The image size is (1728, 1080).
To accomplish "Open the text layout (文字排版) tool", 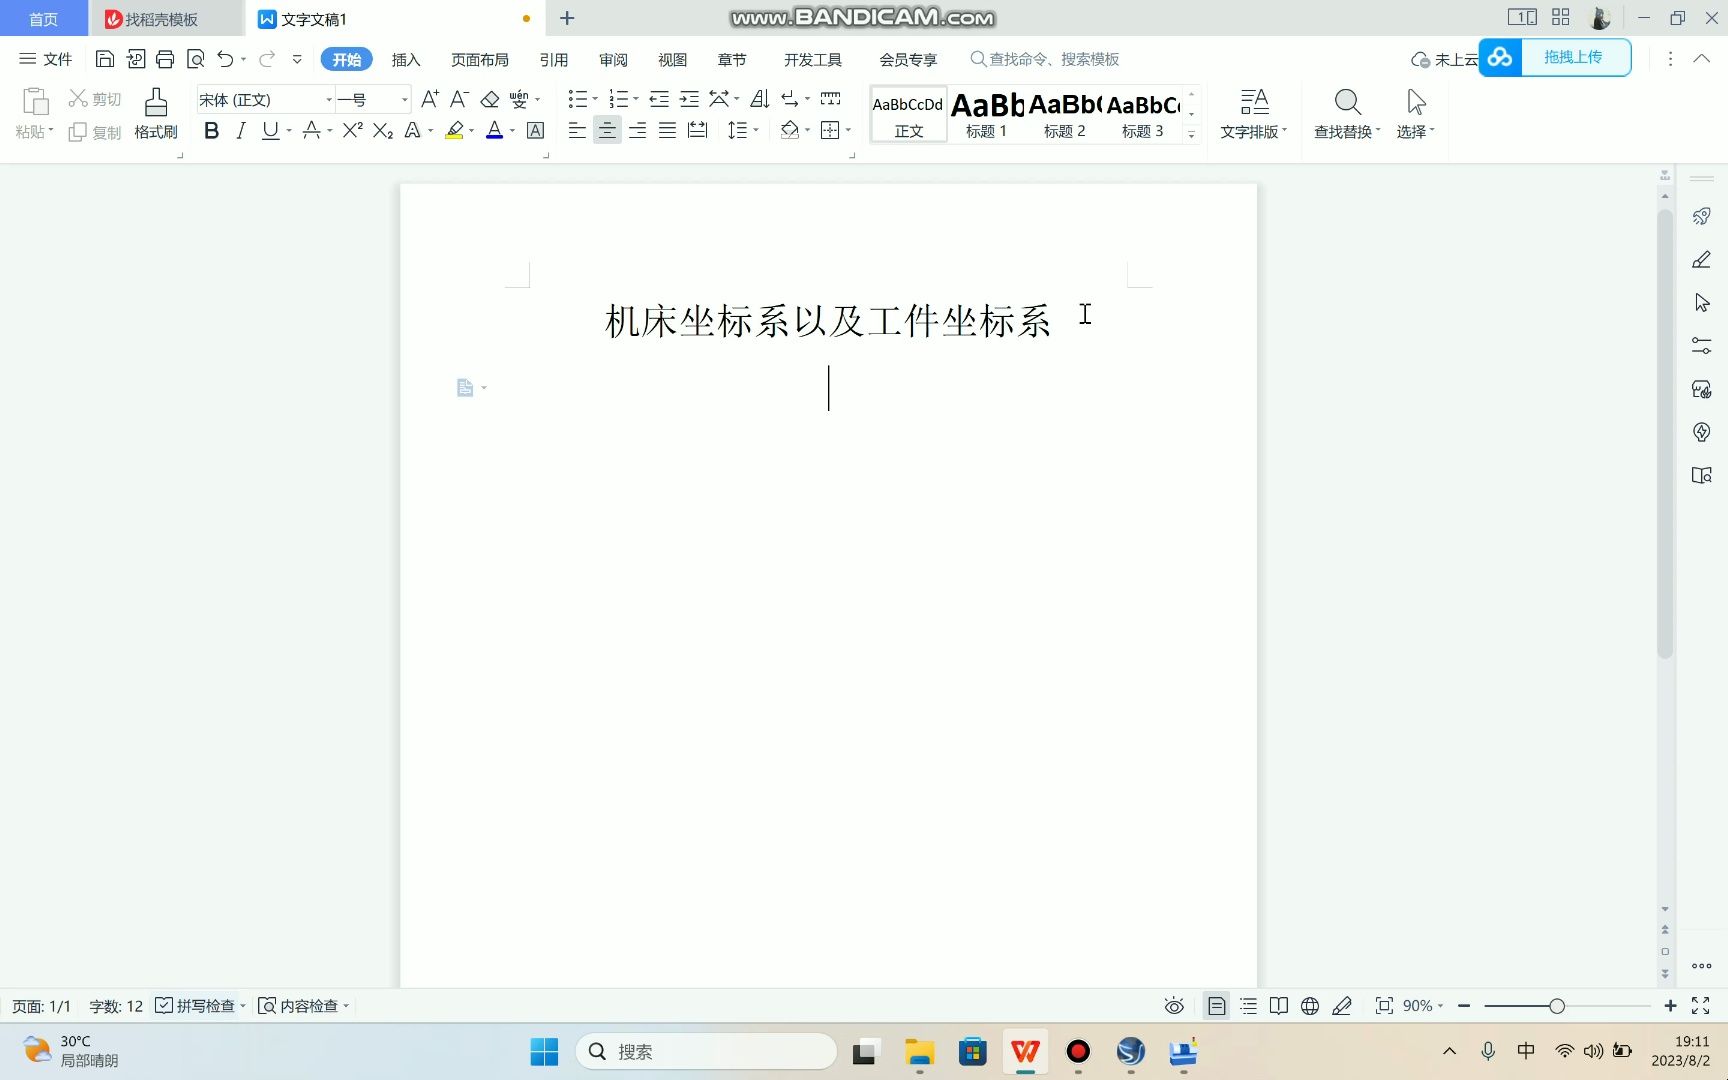I will (1254, 114).
